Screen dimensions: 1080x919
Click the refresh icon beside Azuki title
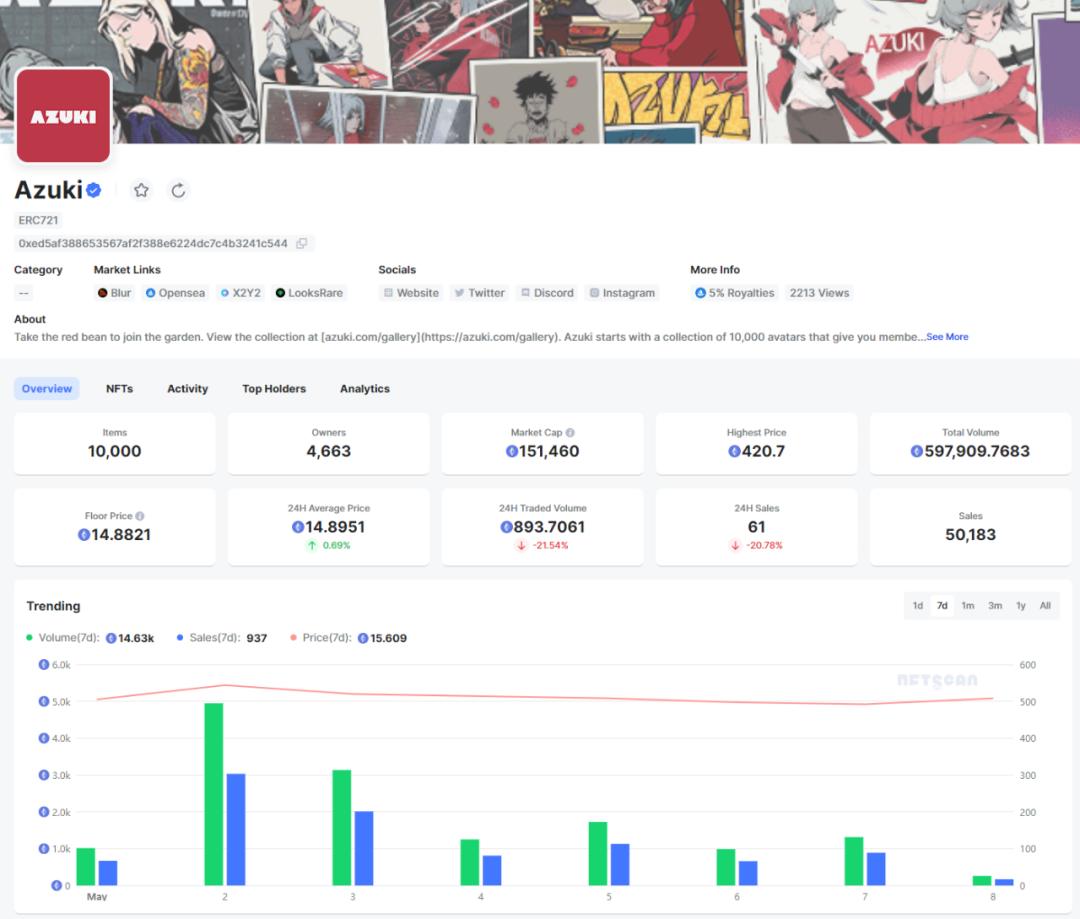click(x=178, y=190)
